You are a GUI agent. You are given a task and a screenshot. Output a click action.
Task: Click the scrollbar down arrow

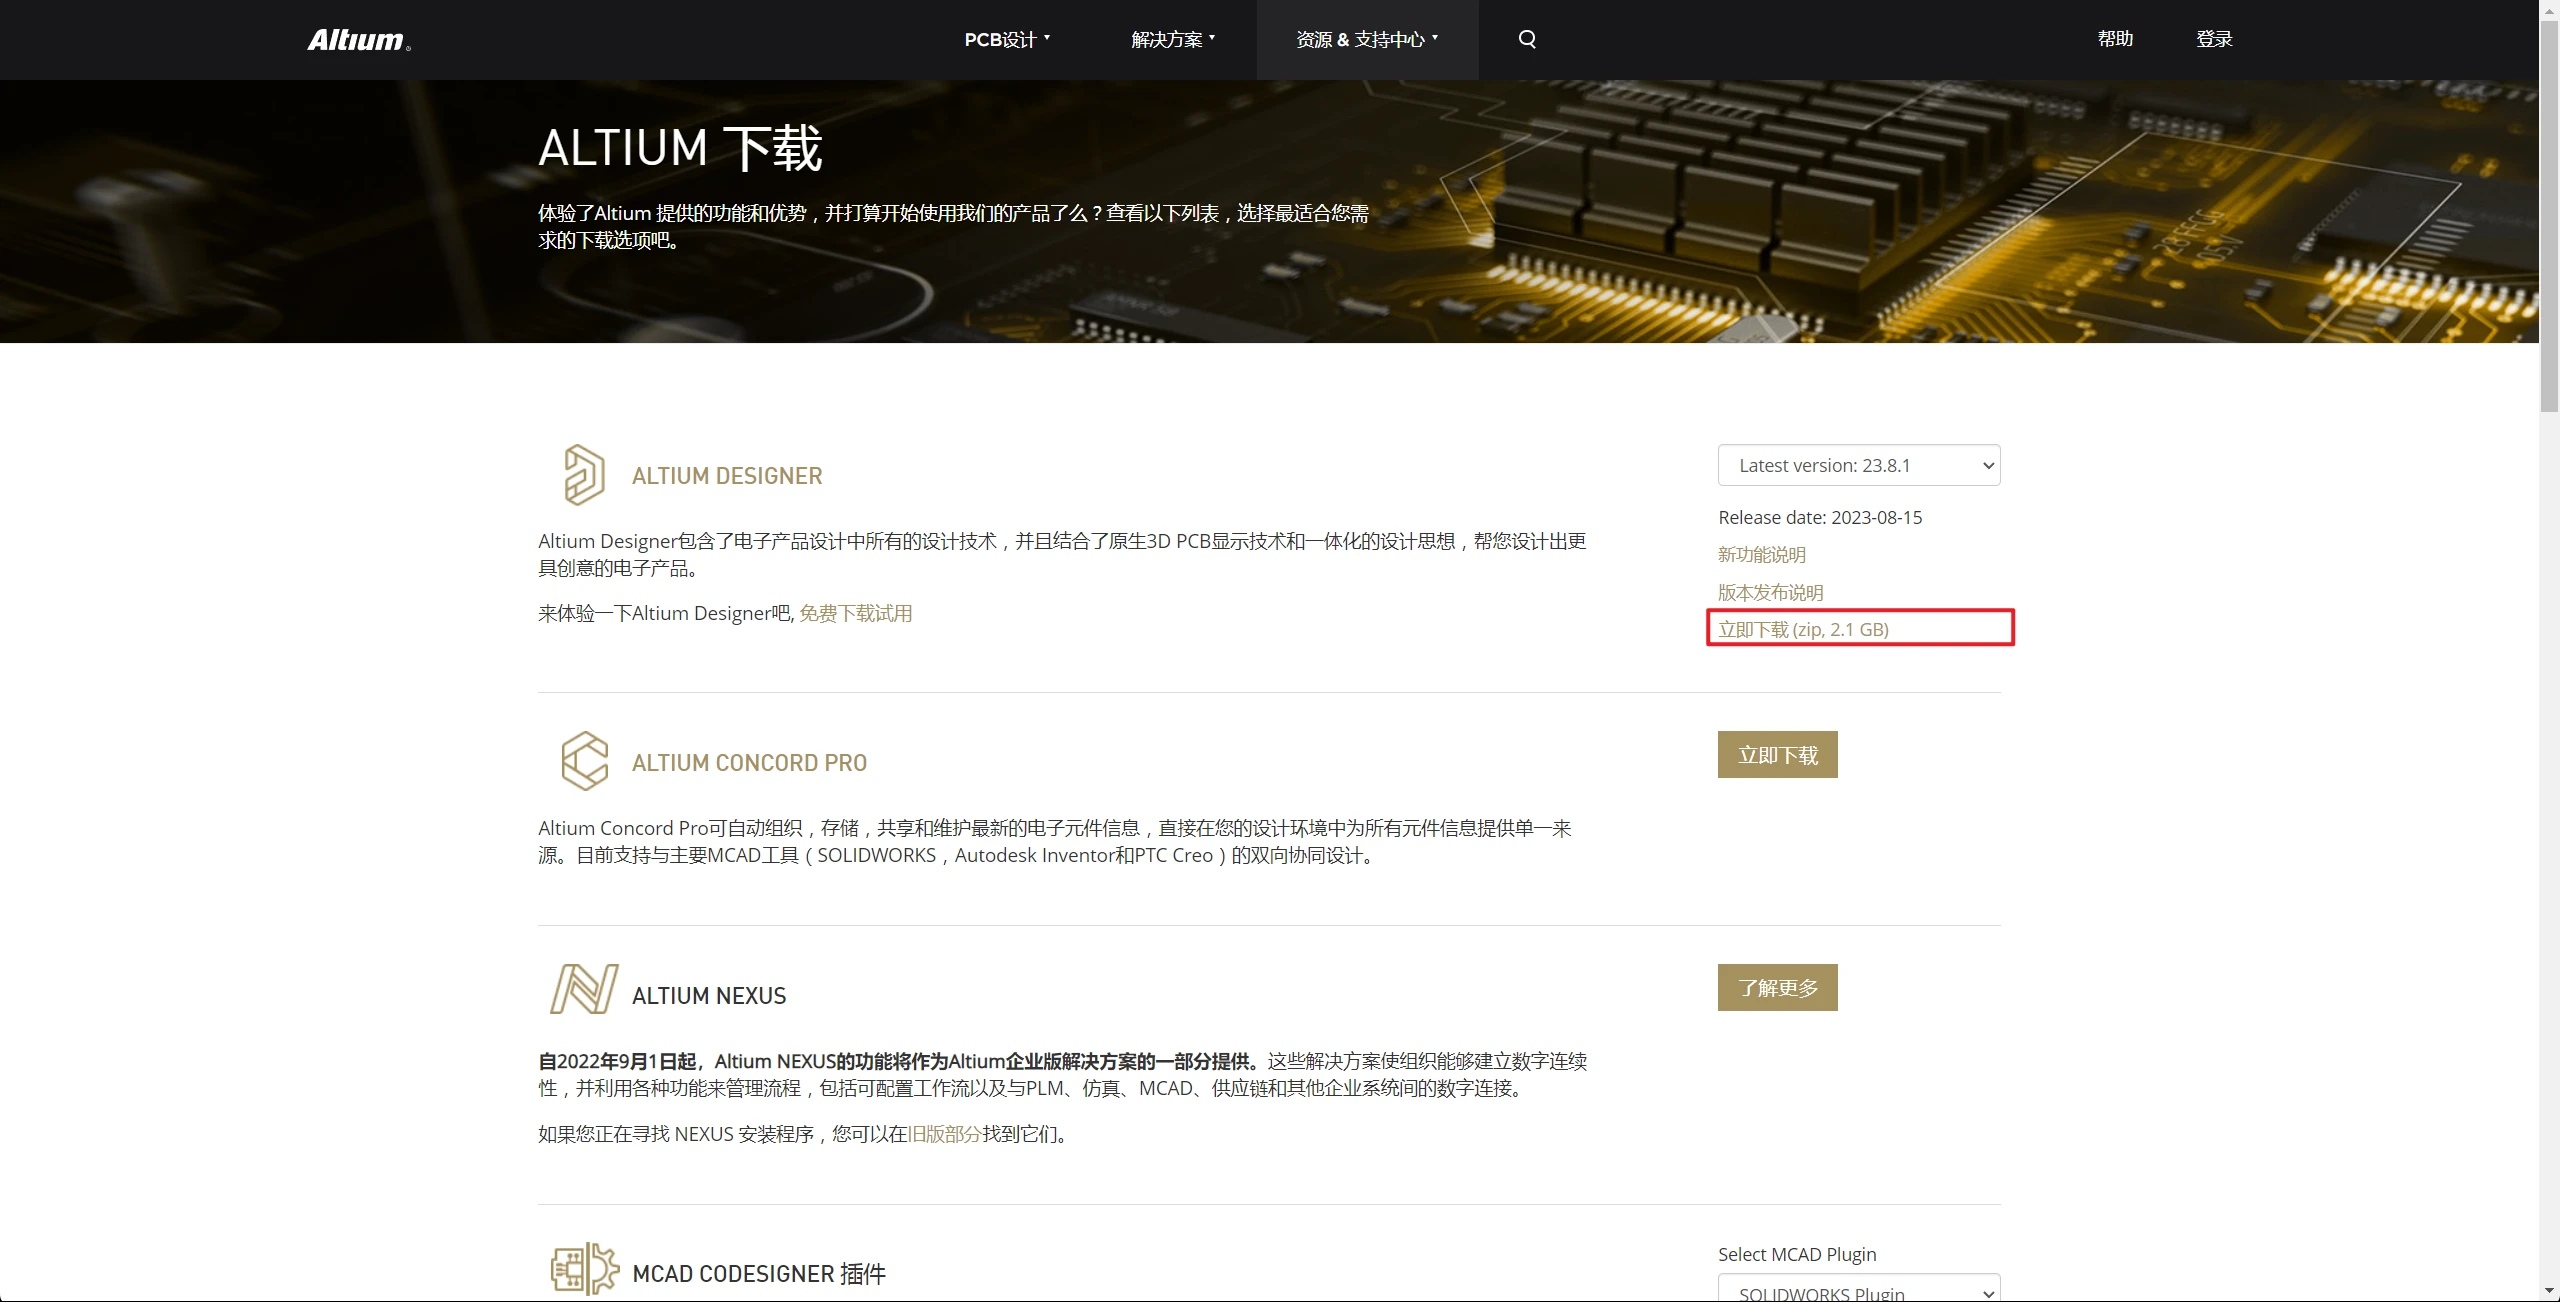coord(2549,1291)
